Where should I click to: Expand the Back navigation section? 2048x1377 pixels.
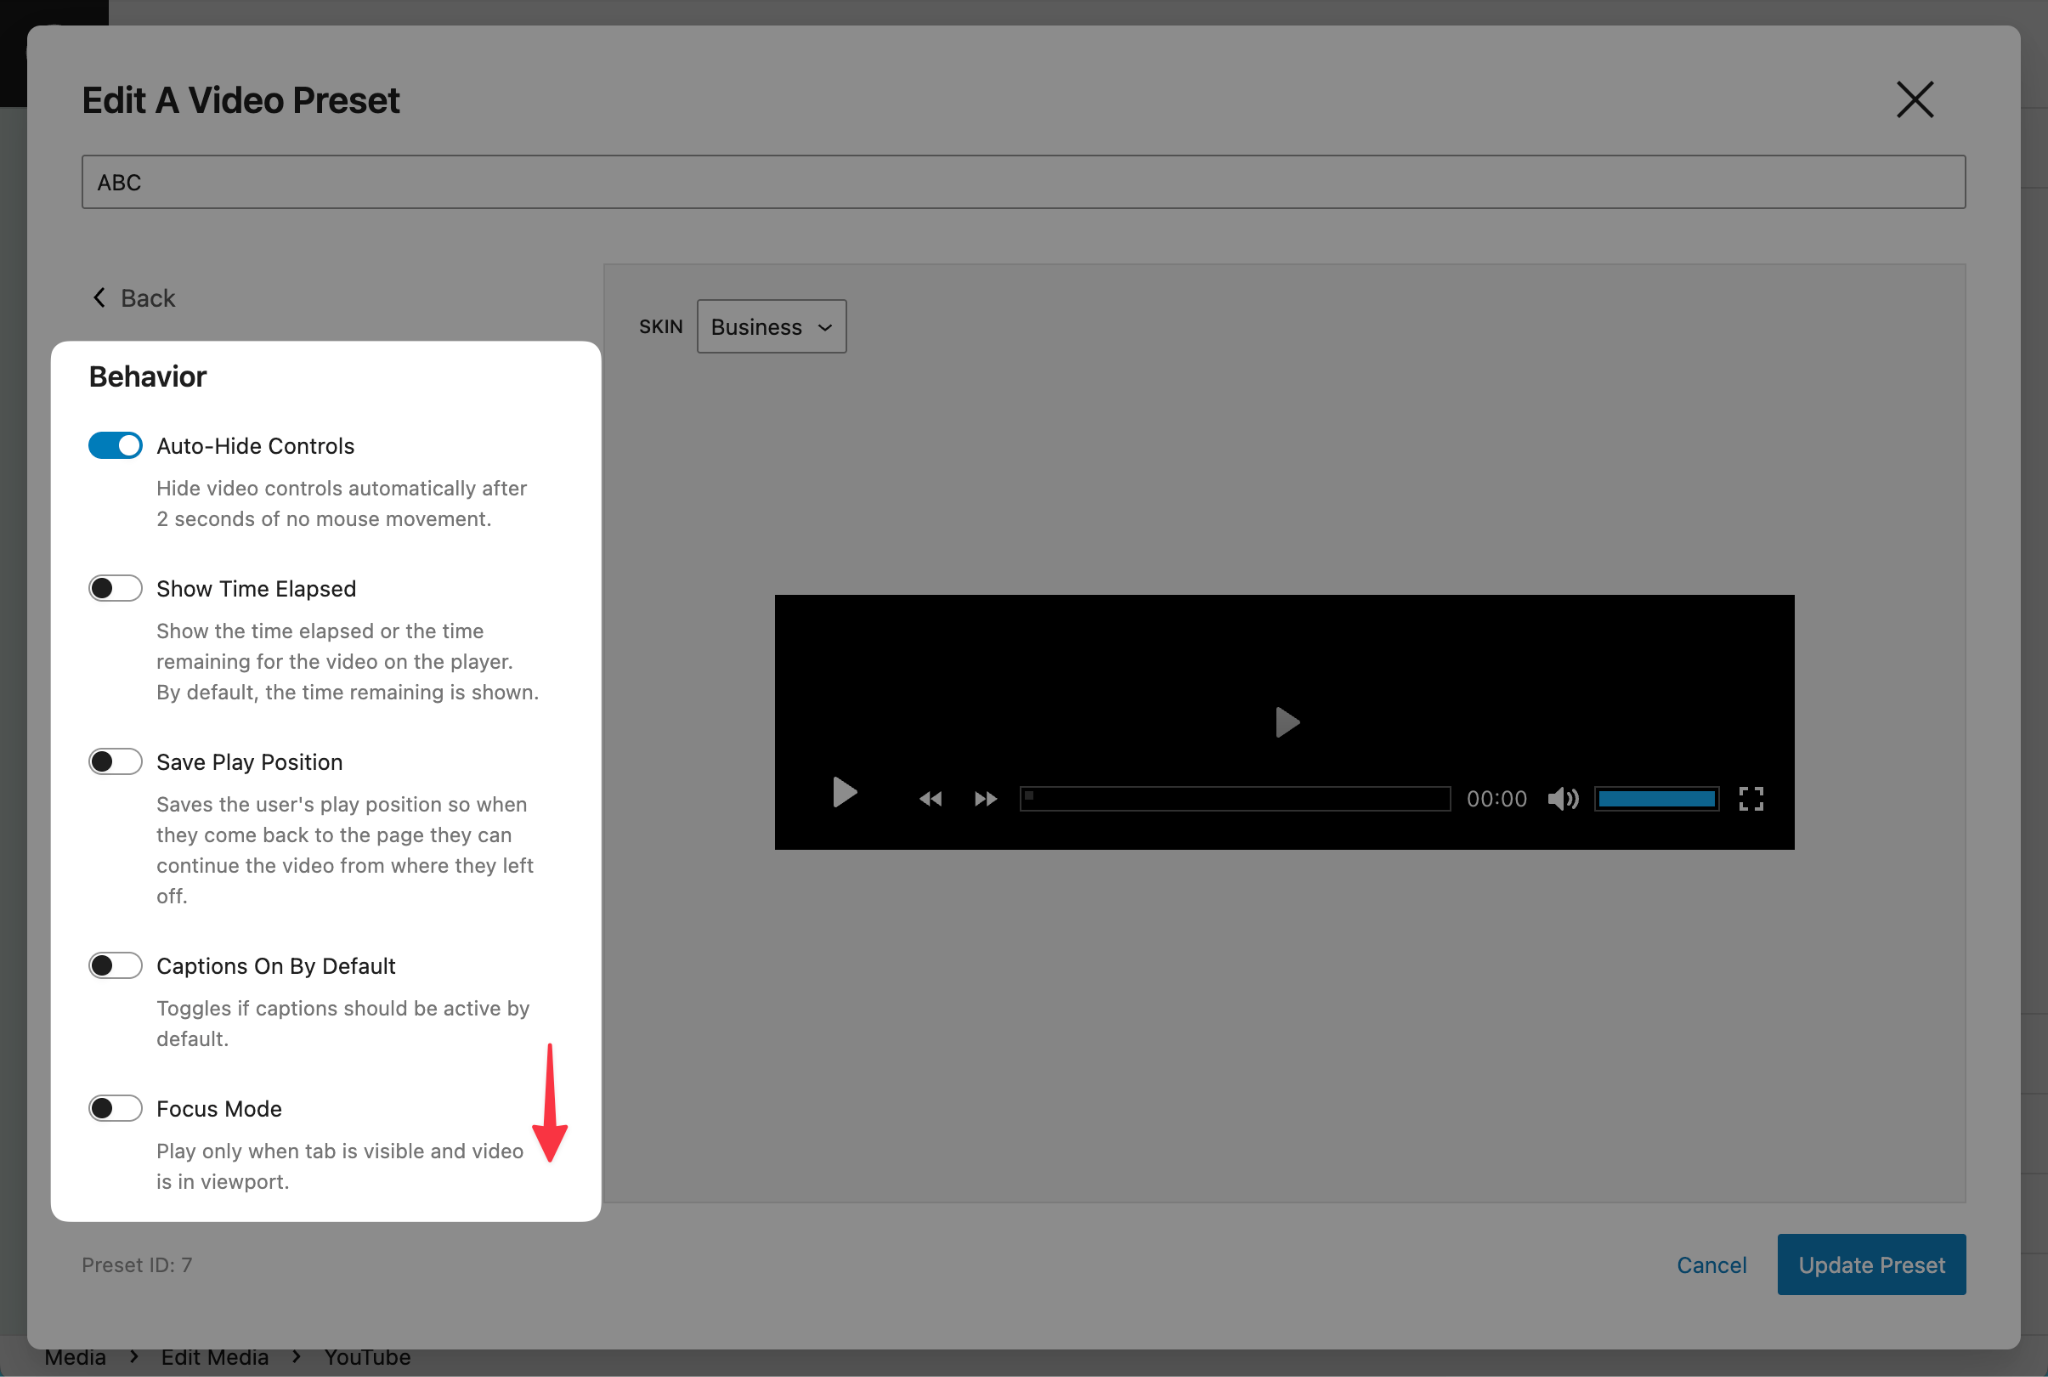coord(133,297)
